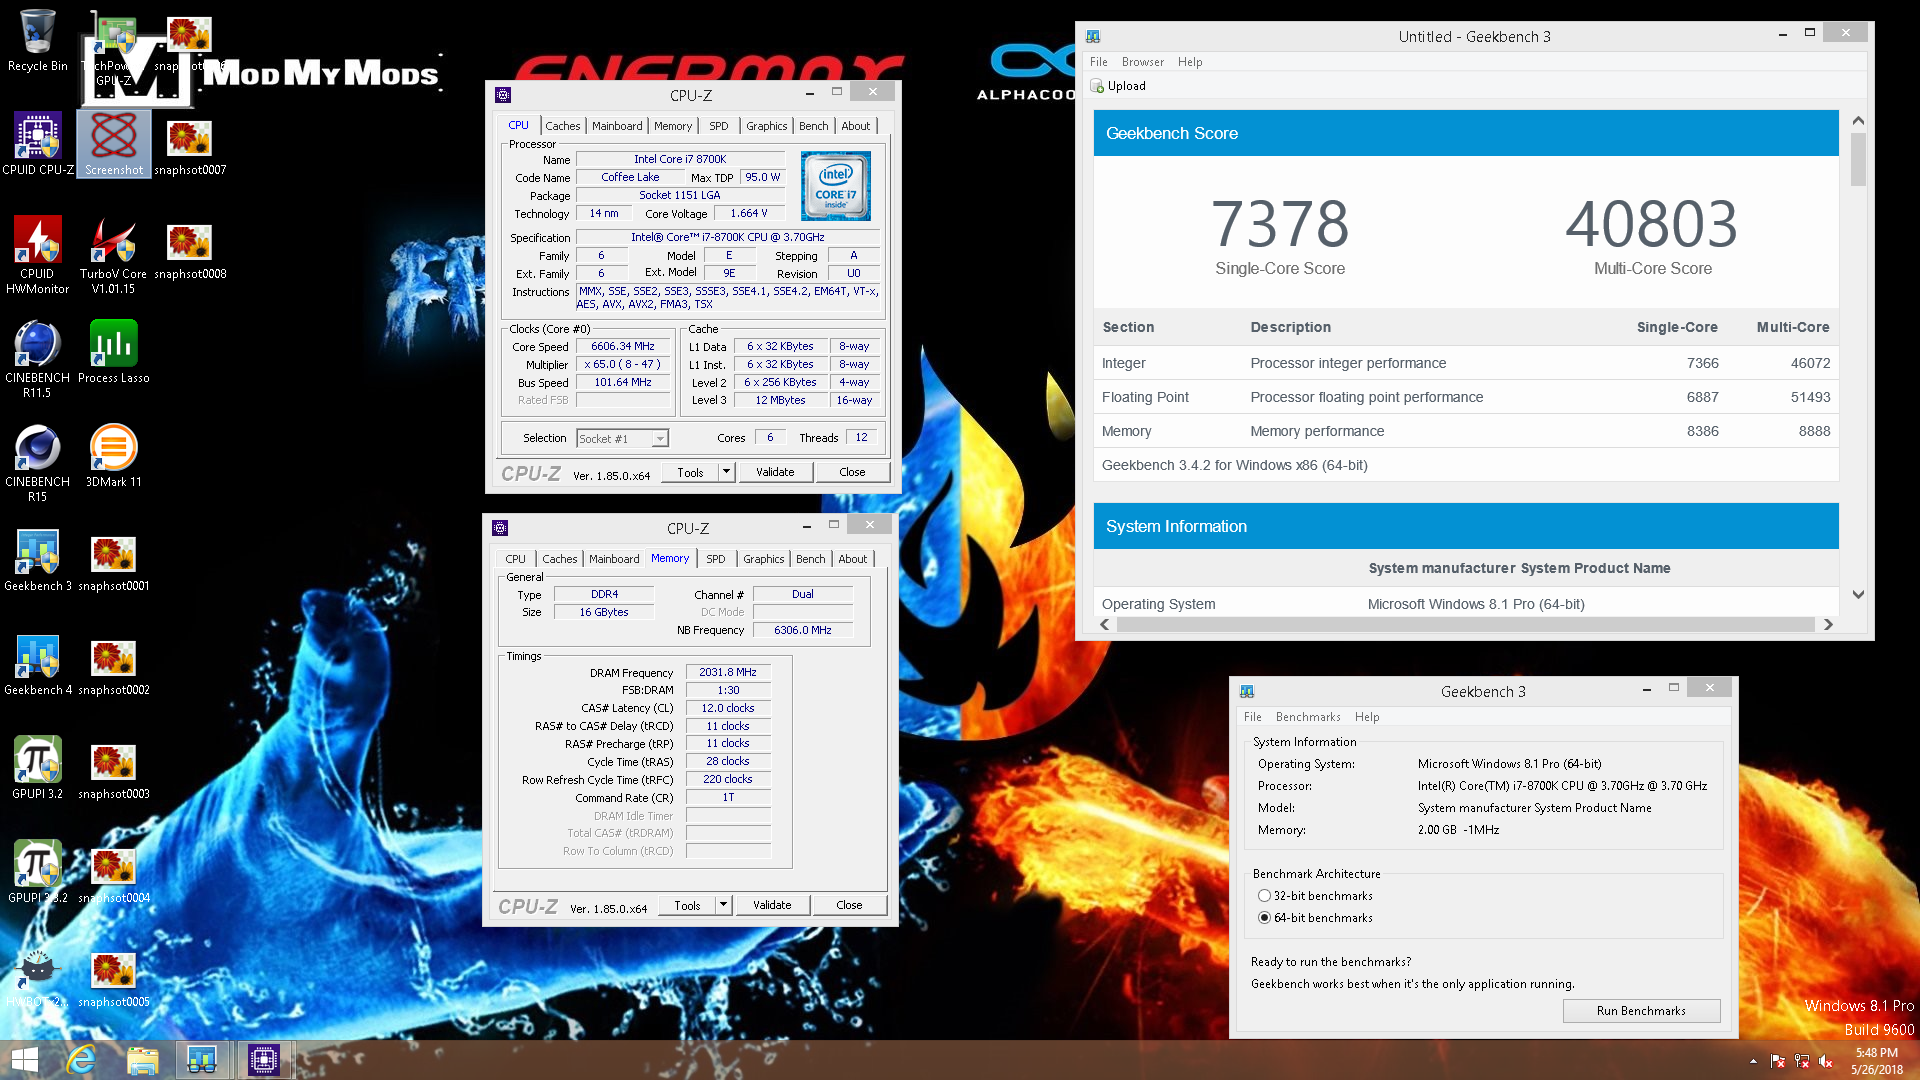Viewport: 1920px width, 1080px height.
Task: Switch to SPD tab in bottom CPU-Z window
Action: tap(716, 559)
